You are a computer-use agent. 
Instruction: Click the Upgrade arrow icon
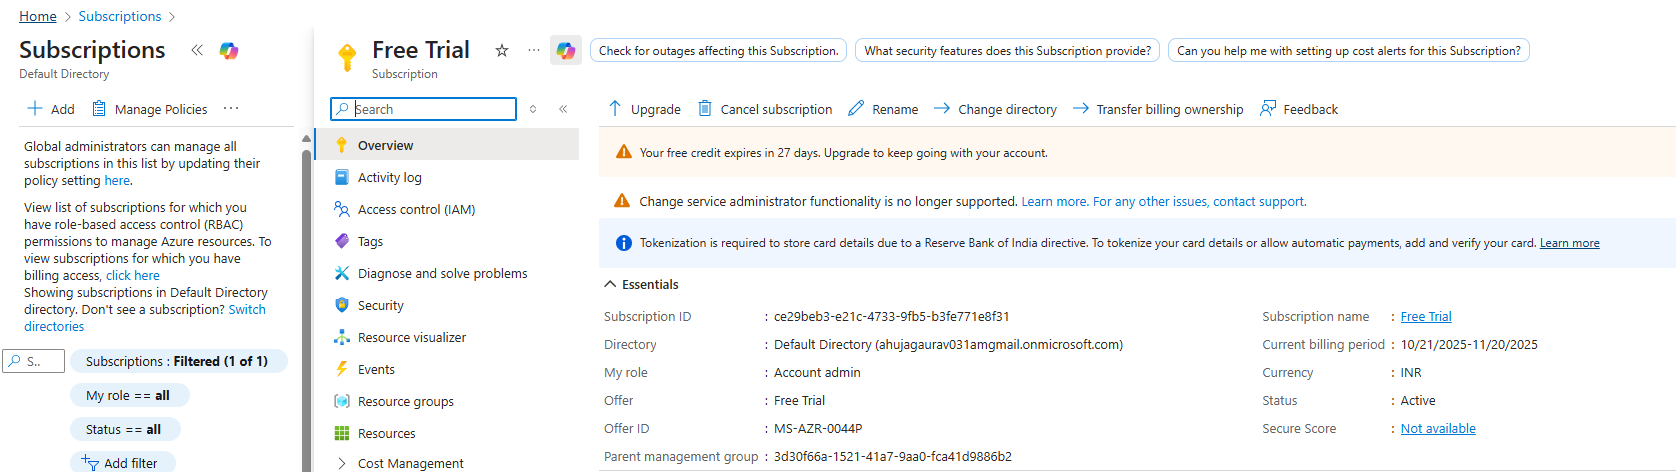(615, 108)
